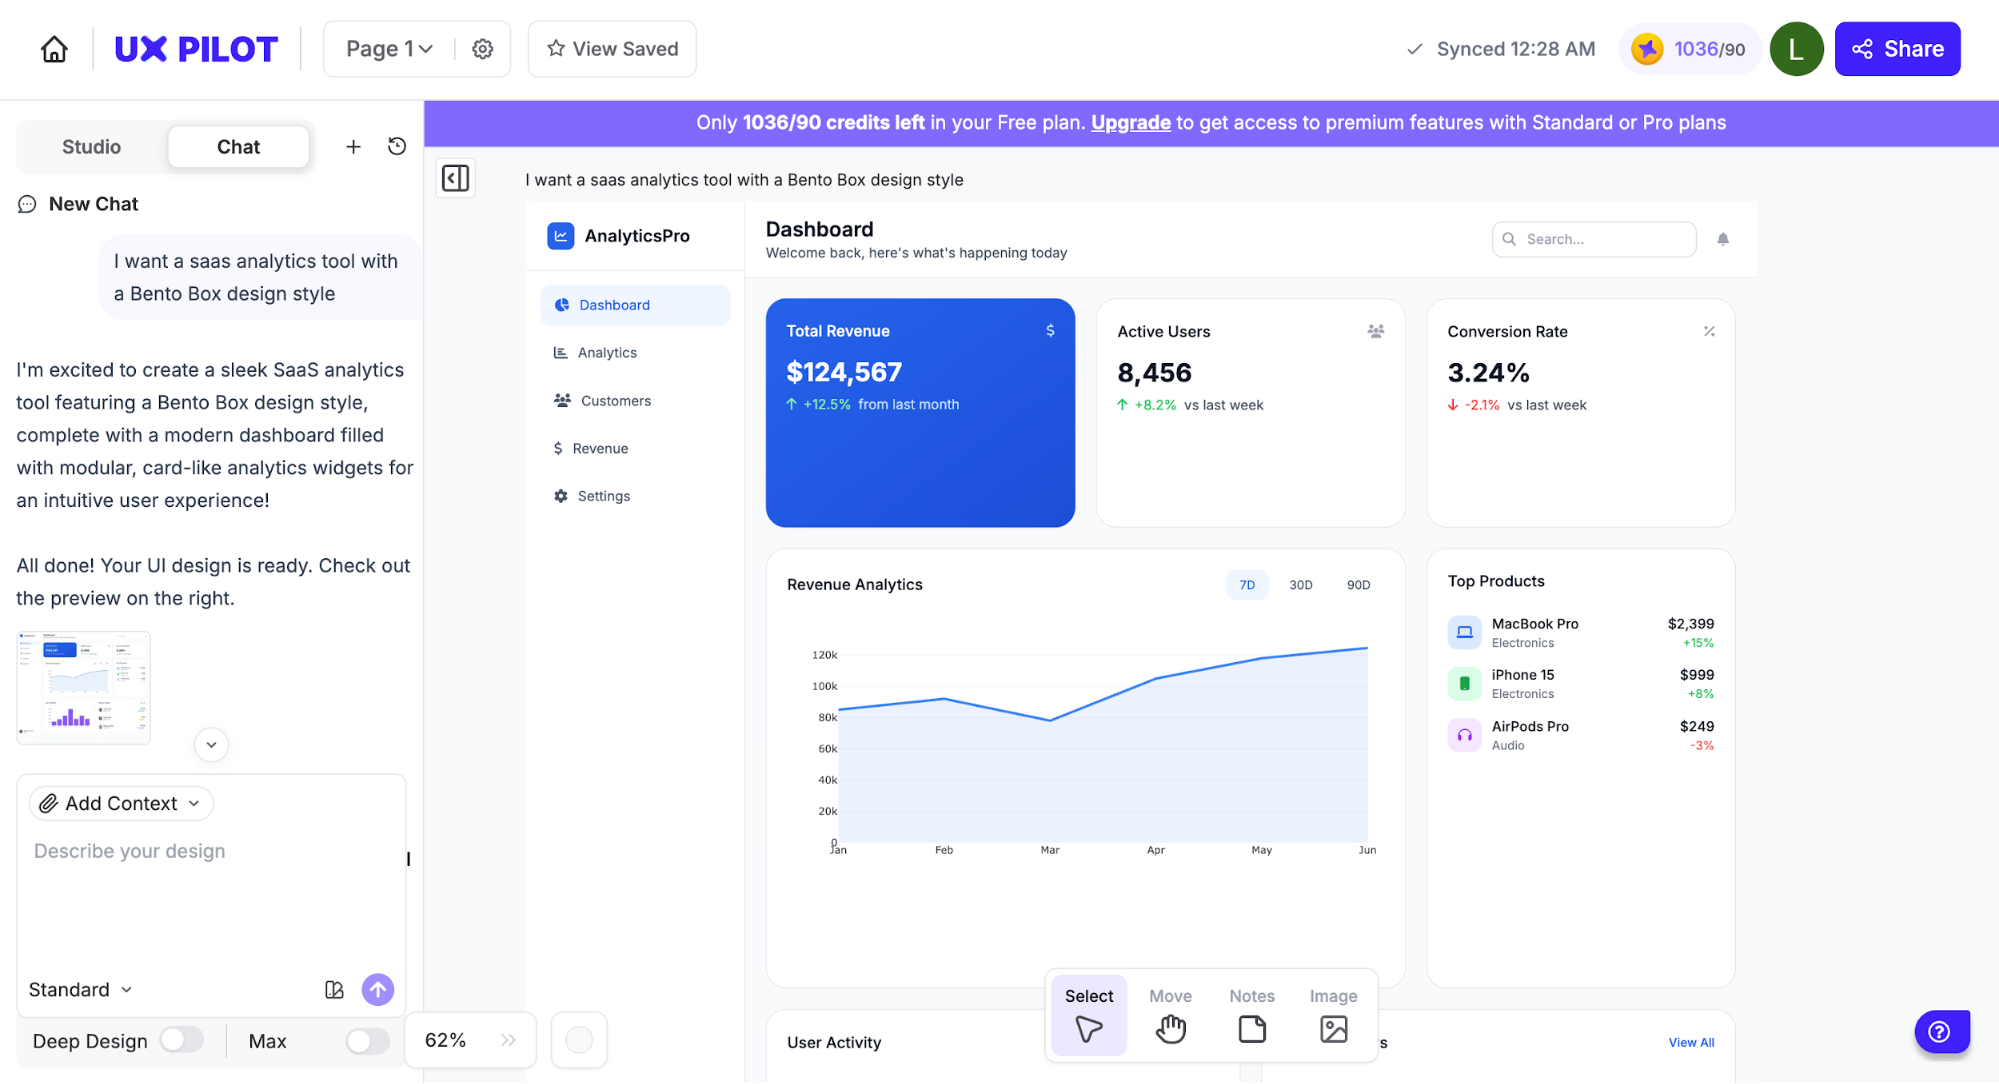This screenshot has width=1999, height=1084.
Task: Click the home icon
Action: click(x=54, y=49)
